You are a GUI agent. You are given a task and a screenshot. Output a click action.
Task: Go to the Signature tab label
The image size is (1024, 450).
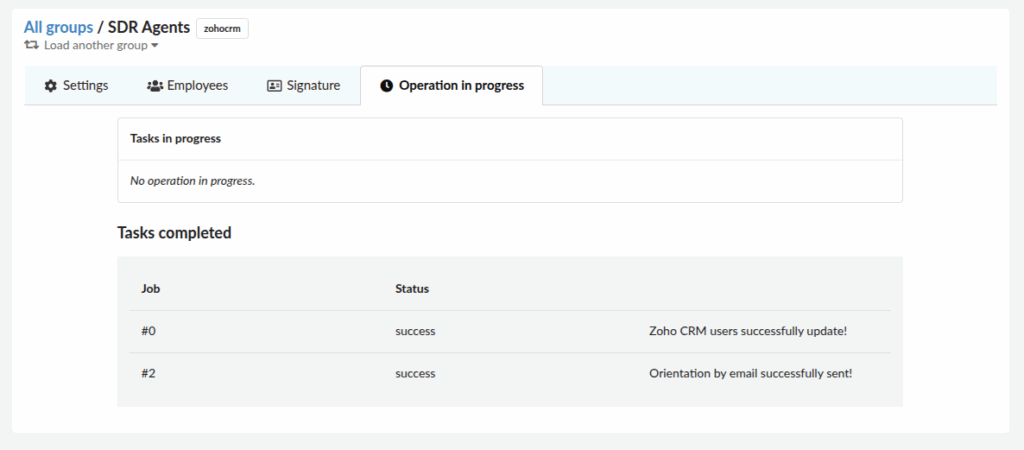[x=313, y=86]
